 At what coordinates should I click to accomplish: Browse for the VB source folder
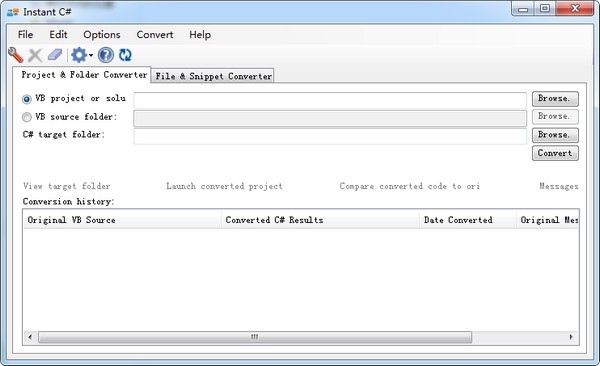(x=555, y=116)
